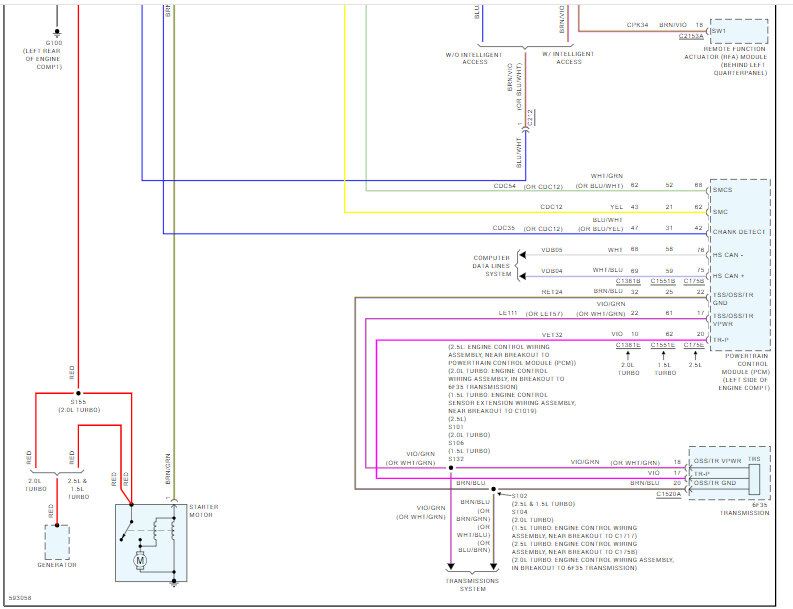Select the 'W/ INTELLIGENT ACCESS' label
Viewport: 793px width, 609px height.
pyautogui.click(x=568, y=58)
